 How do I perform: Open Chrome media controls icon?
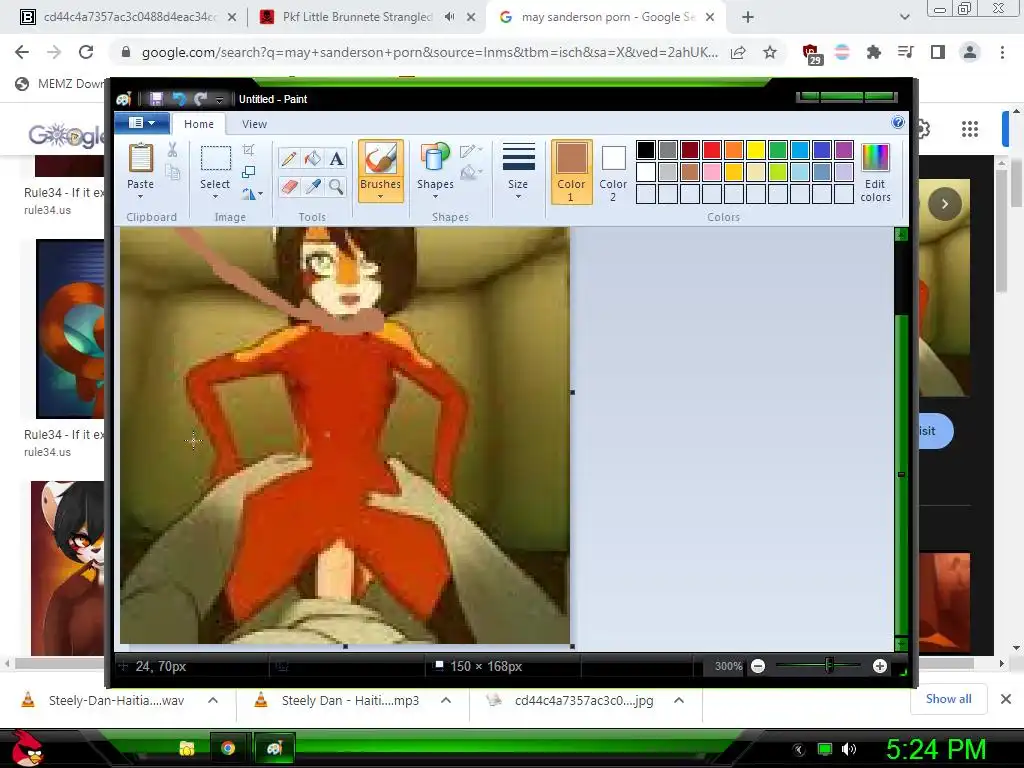pos(905,52)
